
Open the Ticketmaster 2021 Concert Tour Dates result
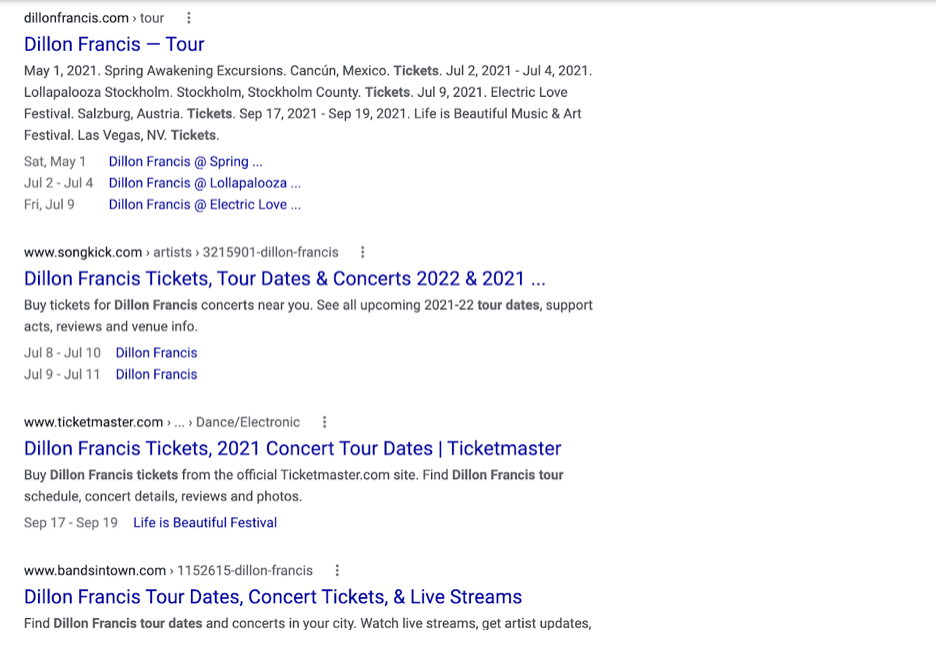[x=292, y=449]
